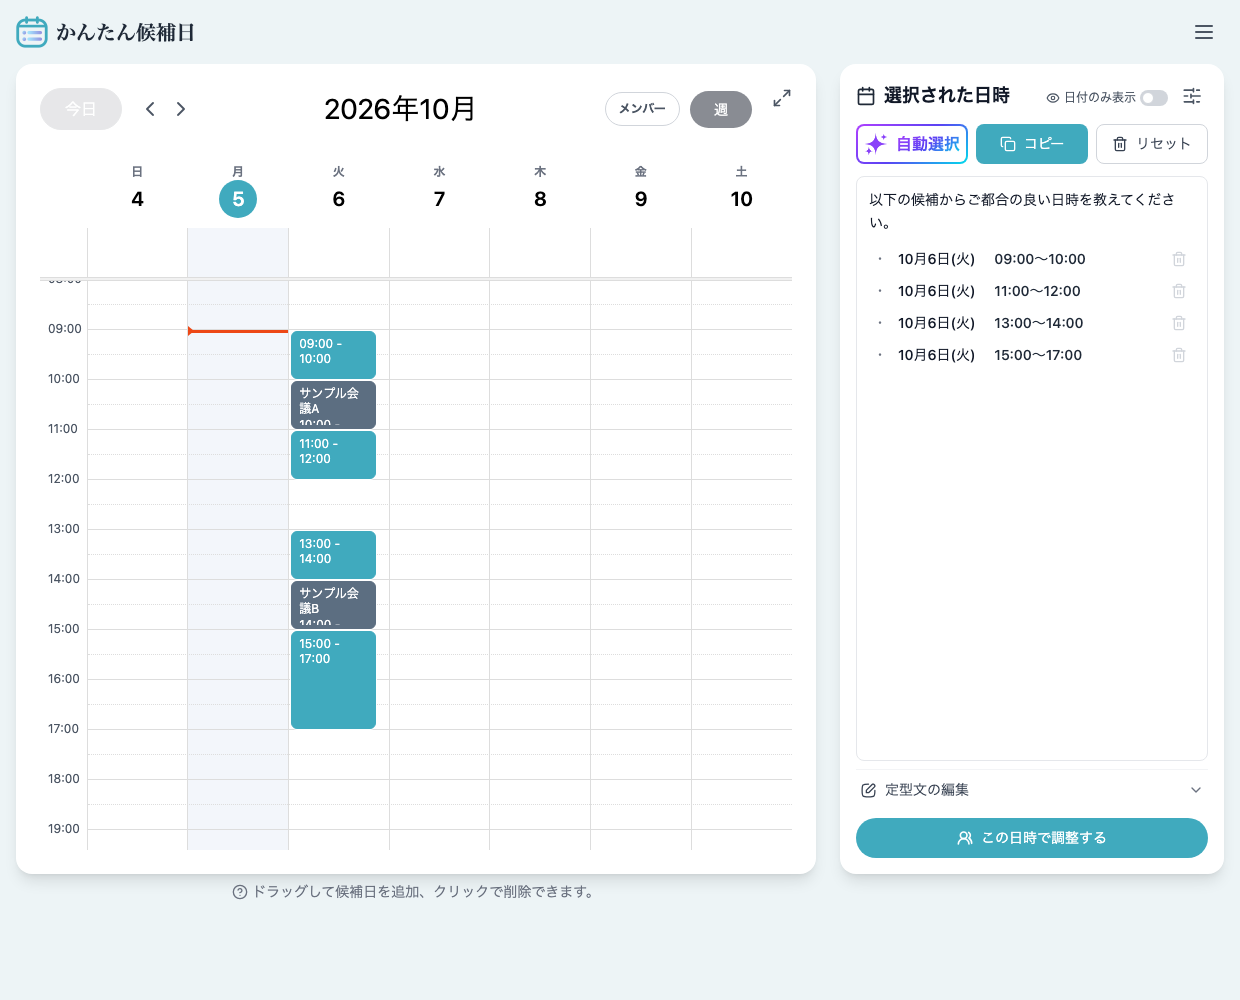Delete the 15:00〜17:00 candidate entry

point(1179,355)
